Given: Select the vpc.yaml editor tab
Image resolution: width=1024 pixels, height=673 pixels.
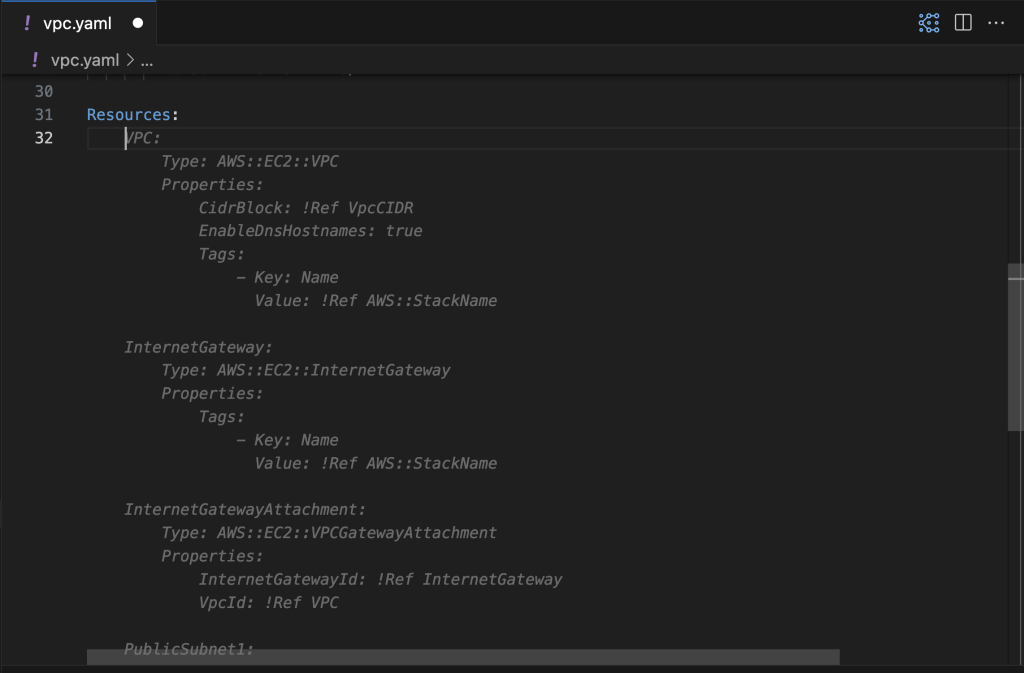Looking at the screenshot, I should click(x=78, y=23).
